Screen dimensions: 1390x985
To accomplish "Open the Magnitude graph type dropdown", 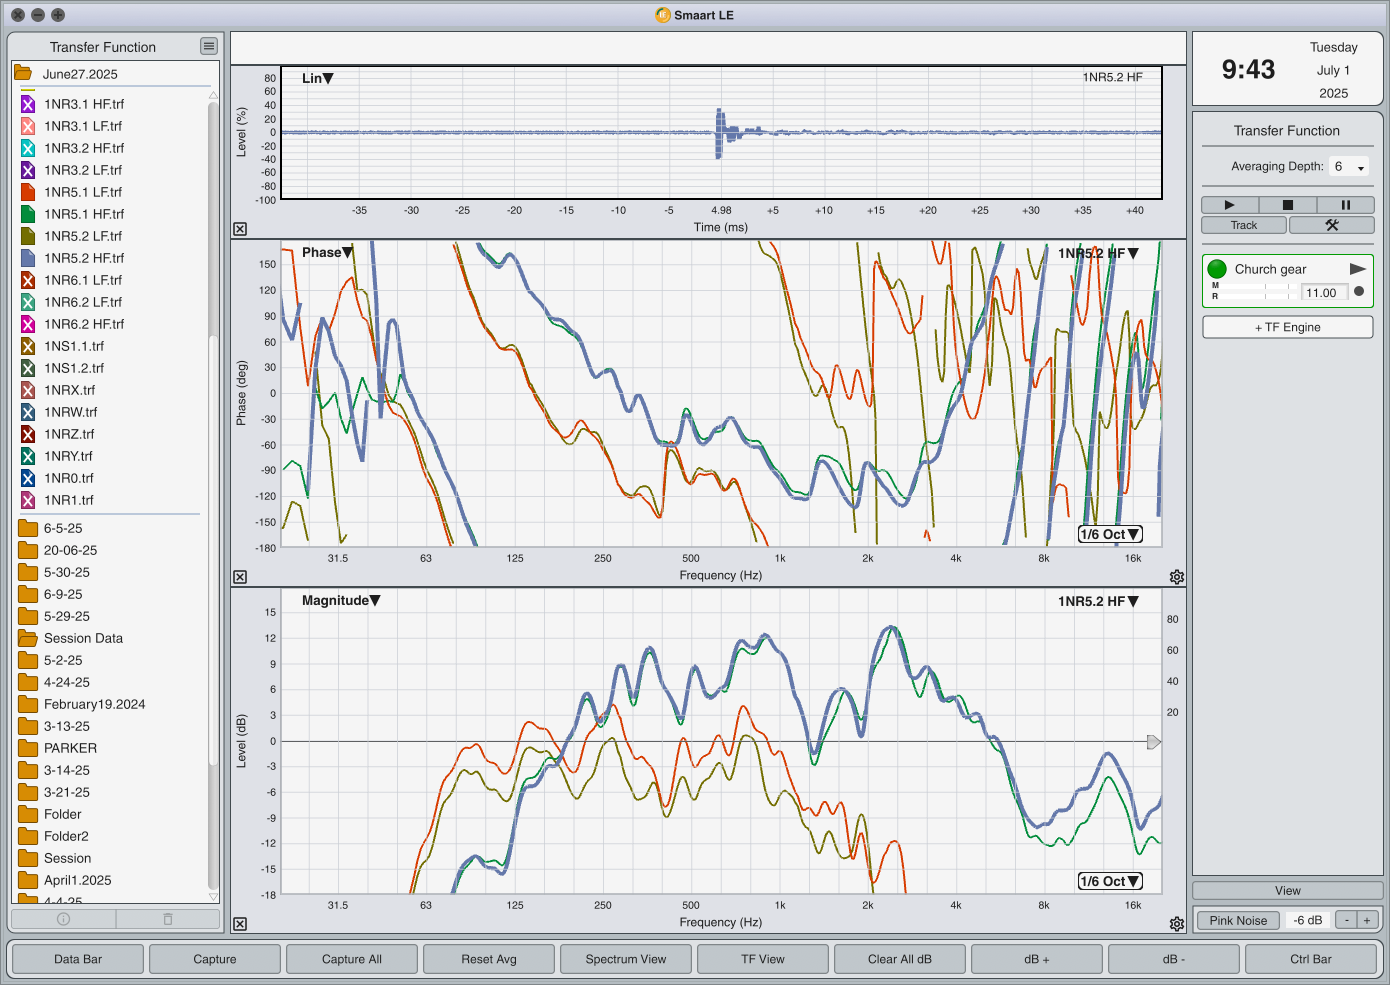I will click(341, 600).
